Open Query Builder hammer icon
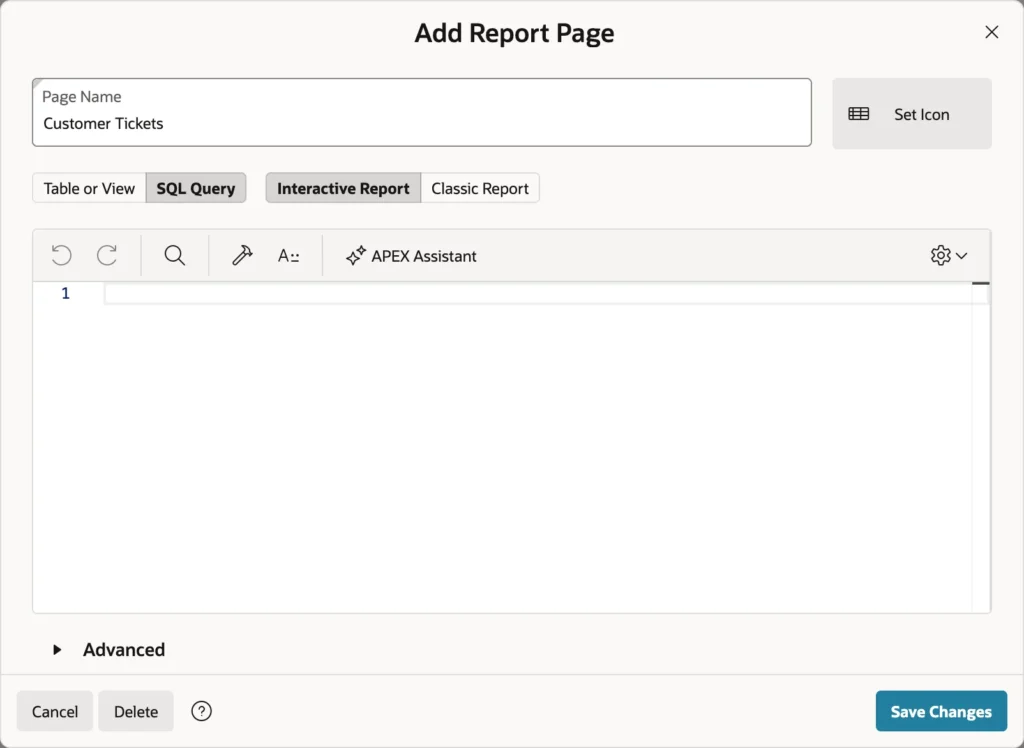This screenshot has height=748, width=1024. click(242, 255)
